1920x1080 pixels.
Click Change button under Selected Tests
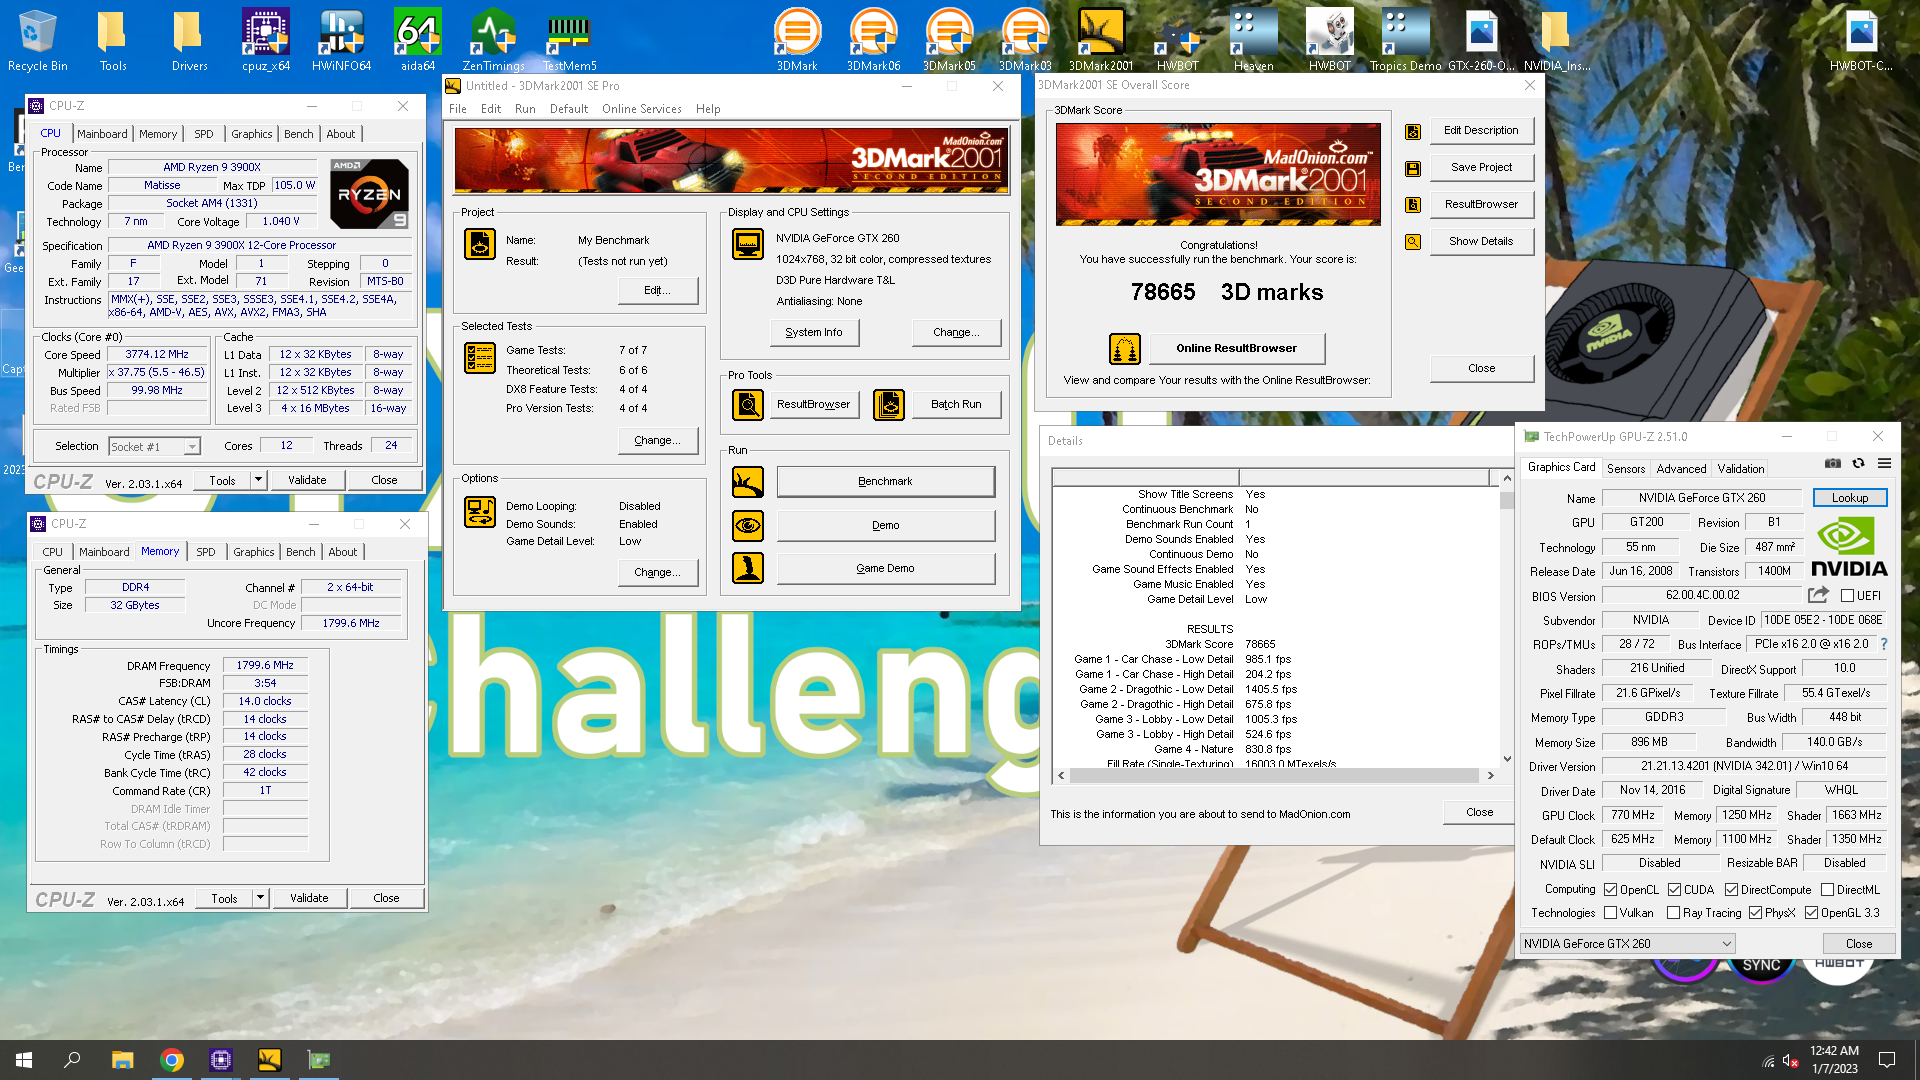click(x=657, y=441)
